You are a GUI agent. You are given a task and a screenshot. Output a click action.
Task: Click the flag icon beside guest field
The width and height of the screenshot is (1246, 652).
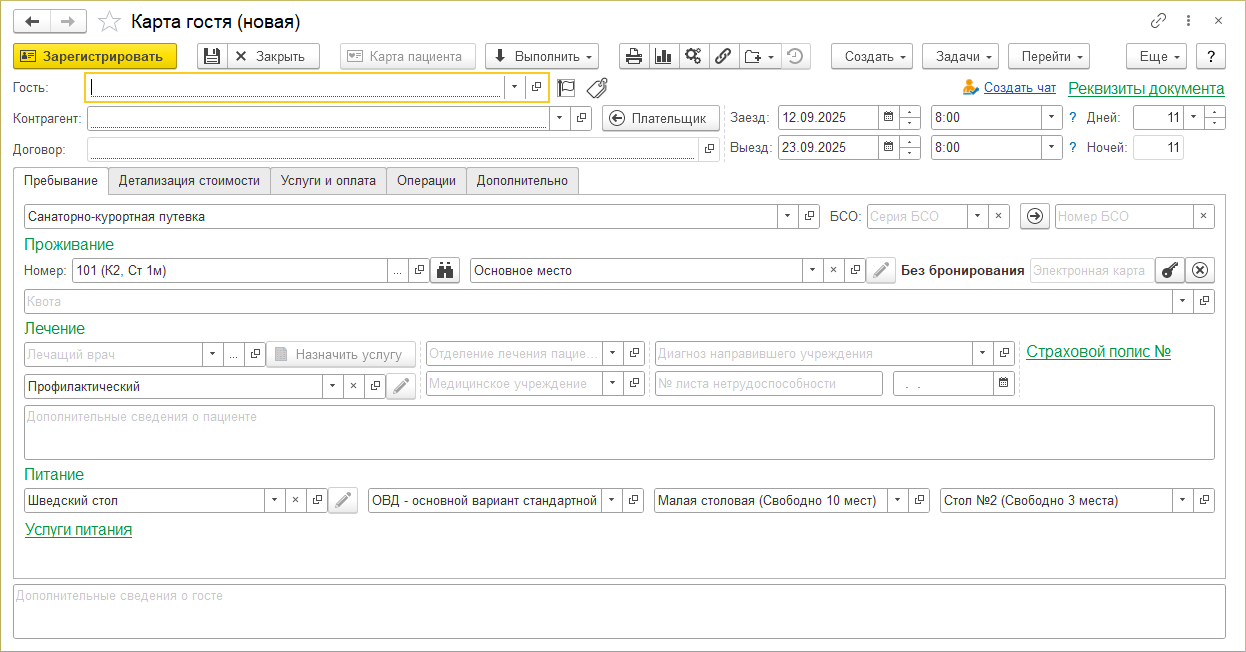tap(567, 88)
